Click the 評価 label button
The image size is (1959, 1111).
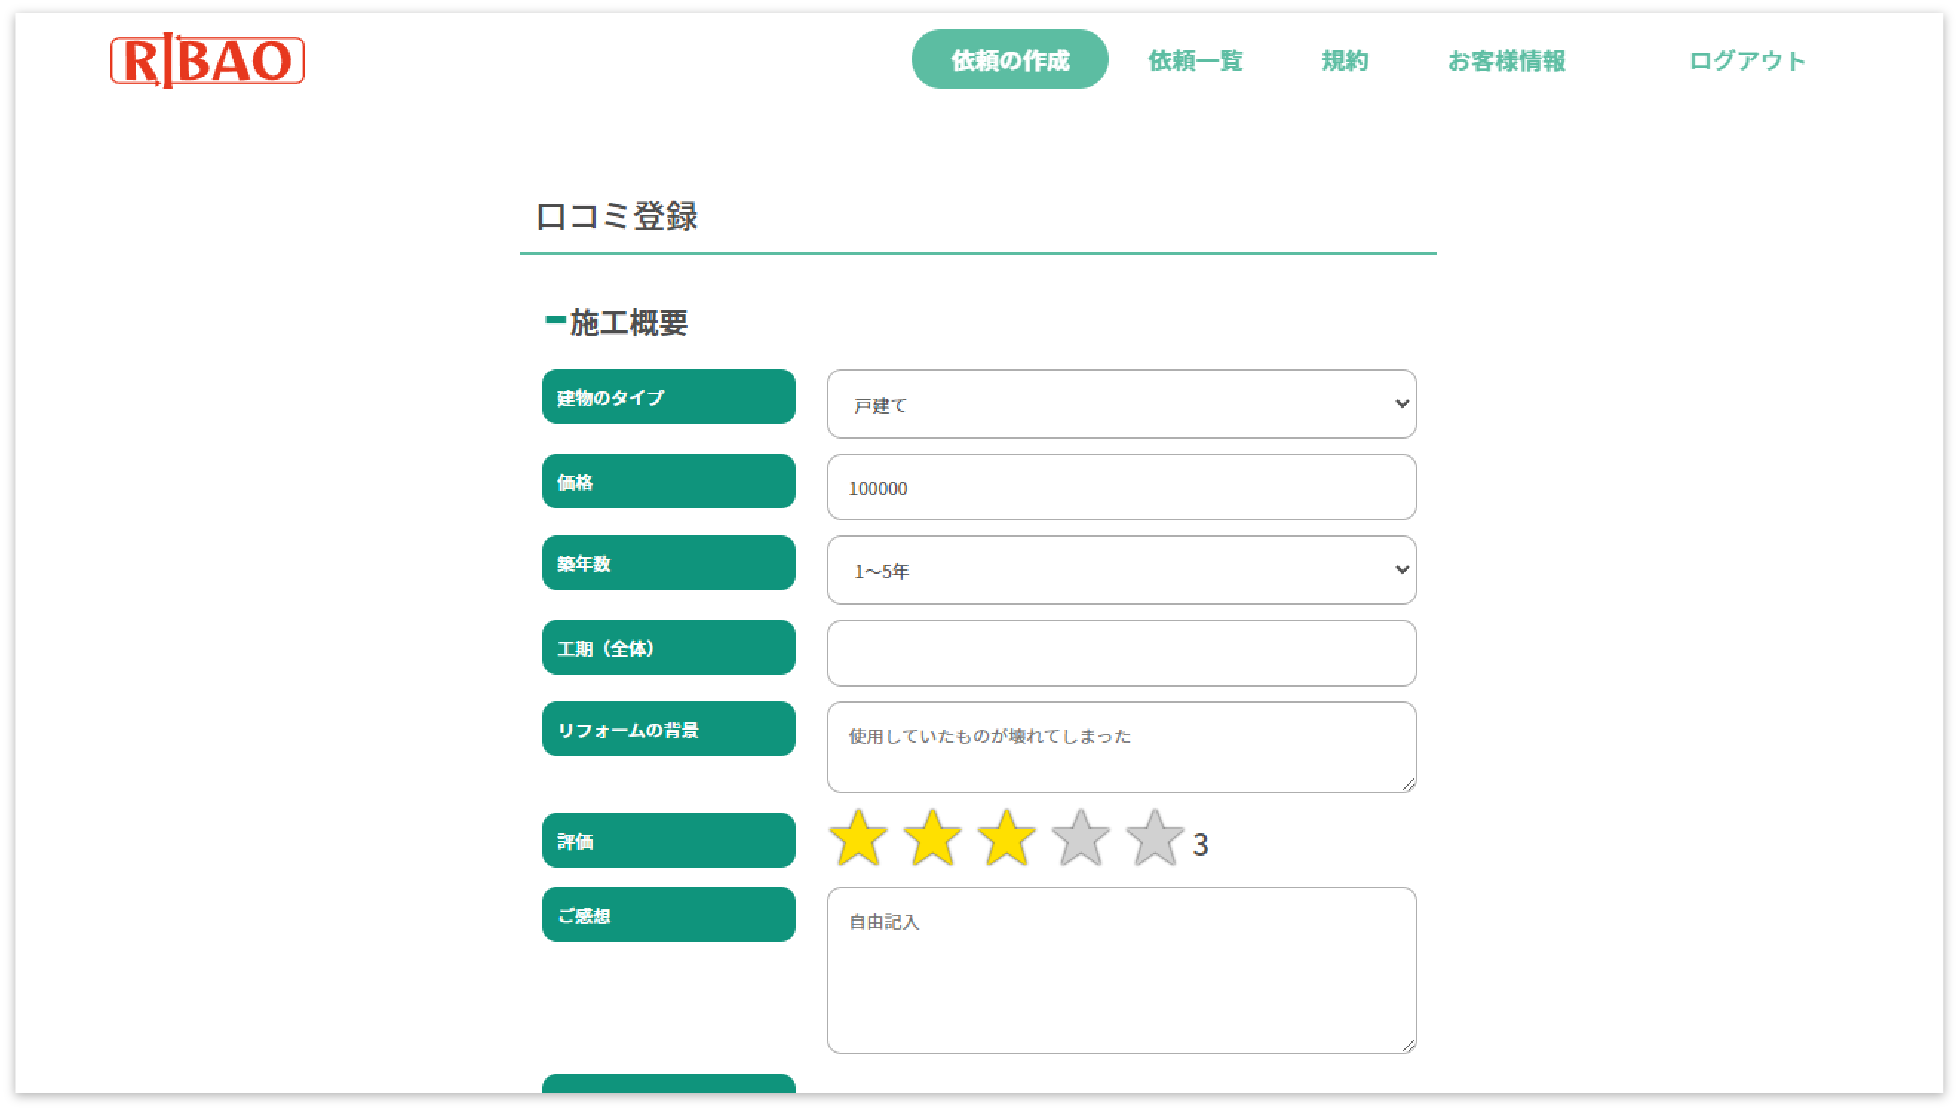668,840
